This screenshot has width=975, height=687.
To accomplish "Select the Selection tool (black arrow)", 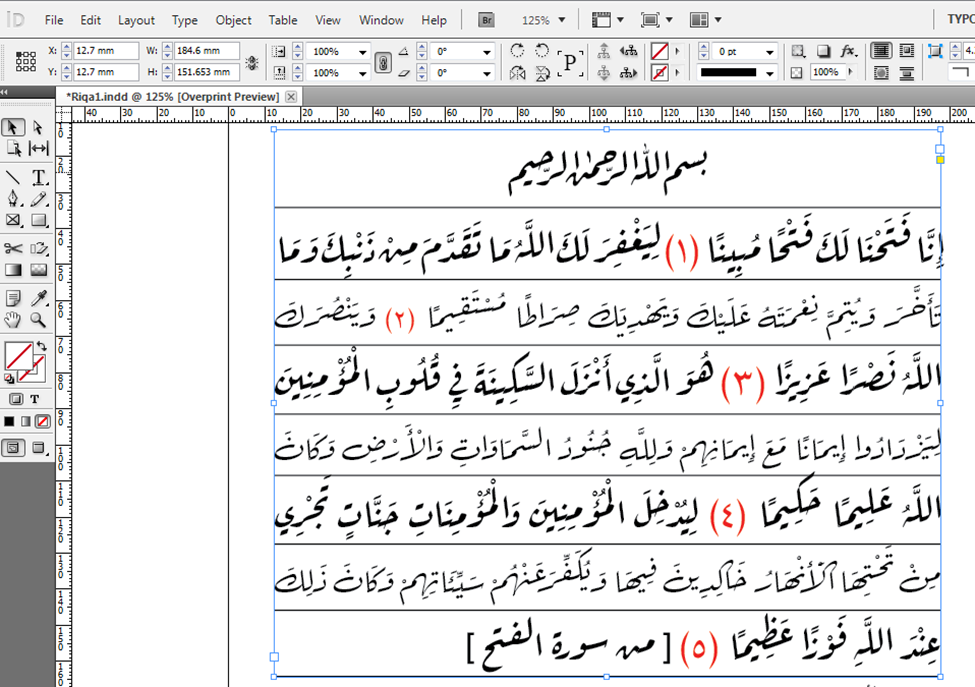I will (x=12, y=127).
